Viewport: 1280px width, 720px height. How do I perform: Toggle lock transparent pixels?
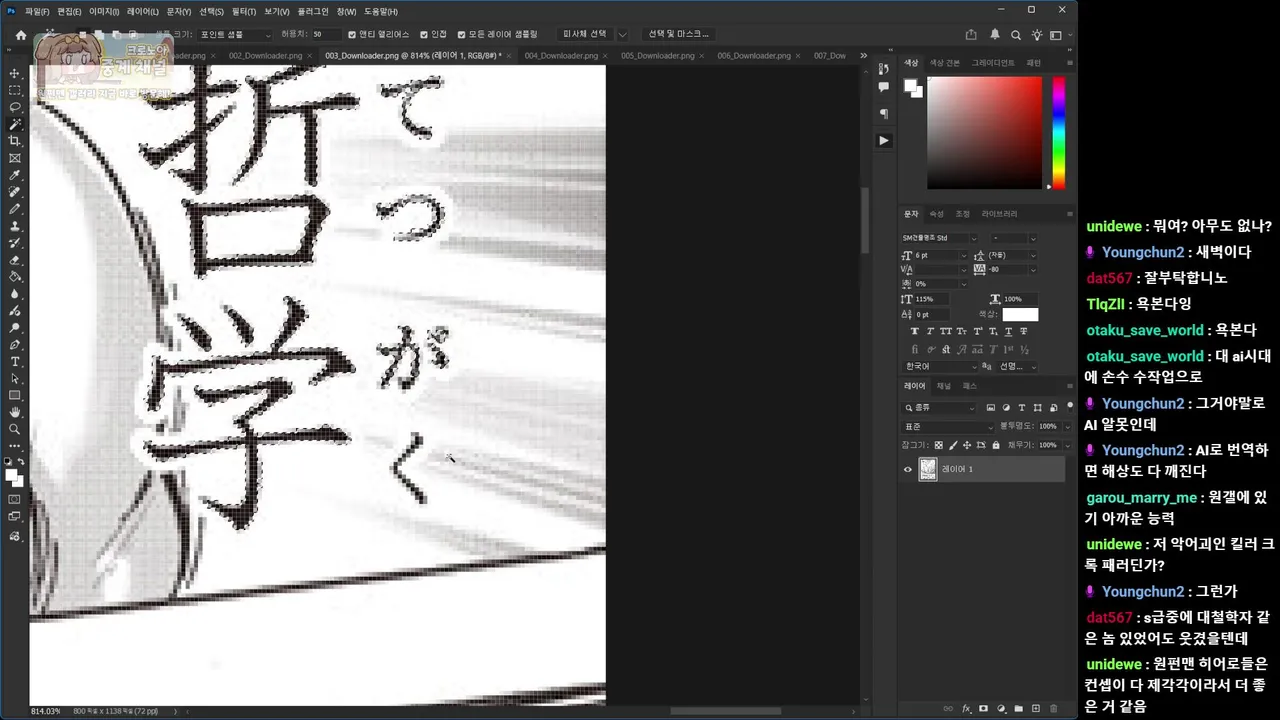tap(938, 445)
